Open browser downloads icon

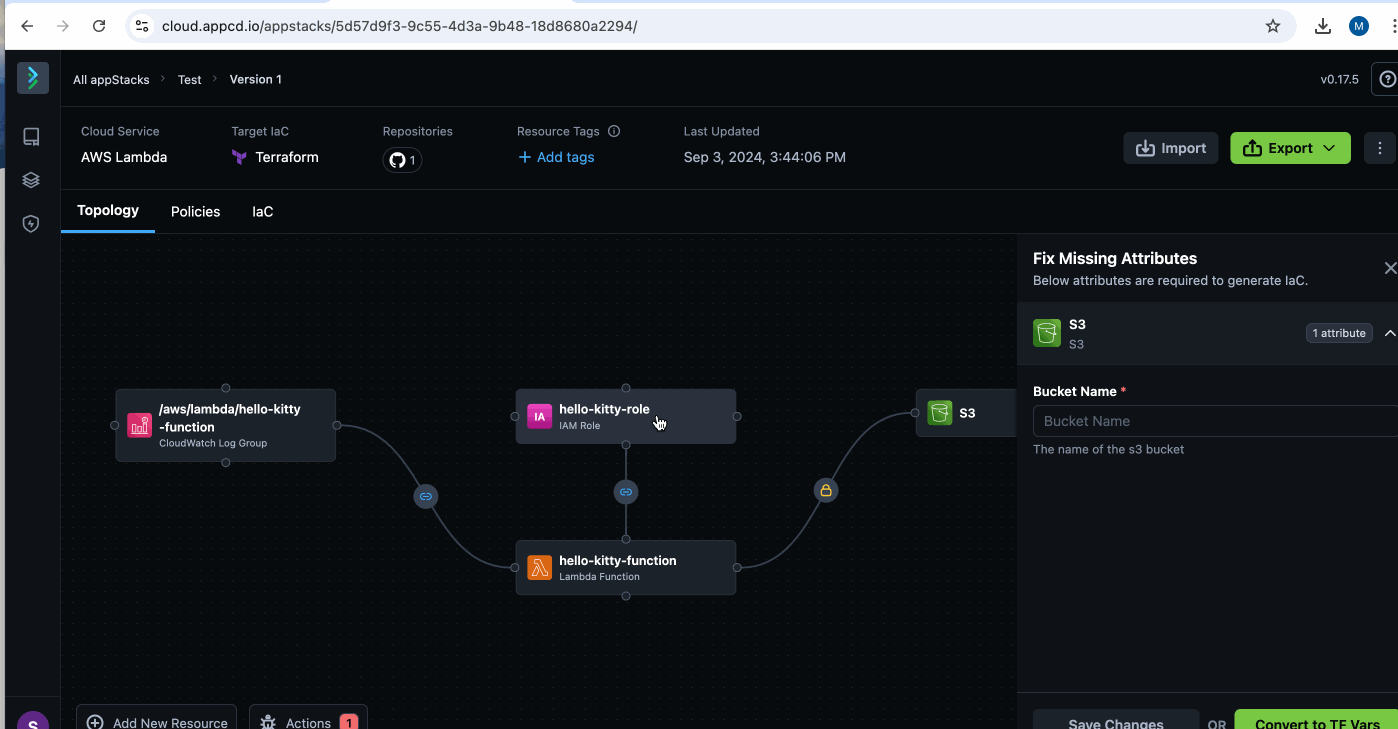point(1323,26)
